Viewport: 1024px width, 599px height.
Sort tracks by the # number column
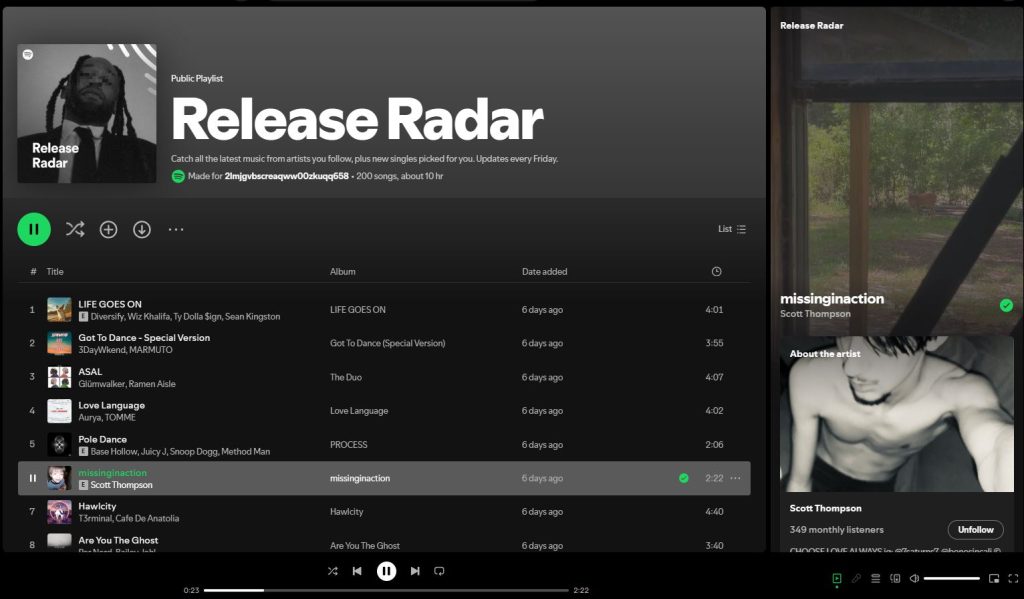[x=33, y=271]
